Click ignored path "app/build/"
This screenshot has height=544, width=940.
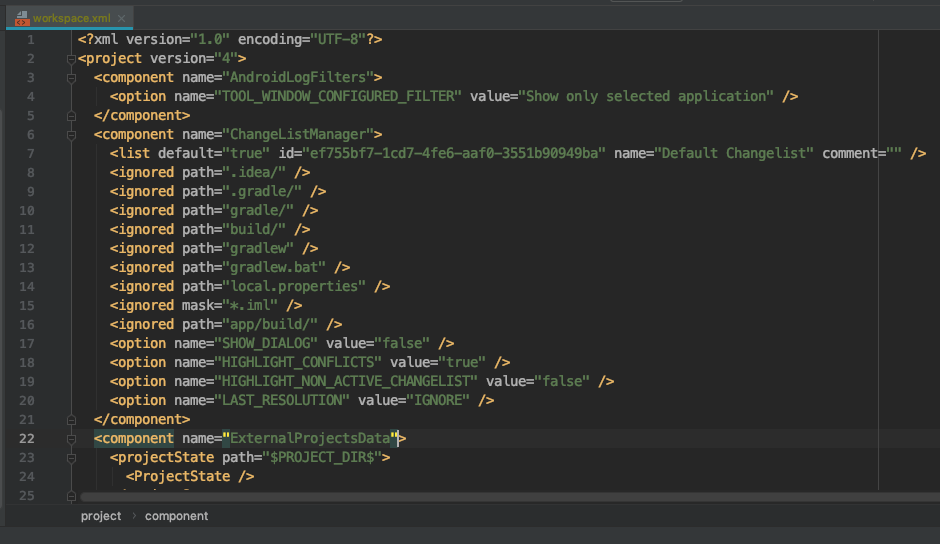(x=270, y=324)
